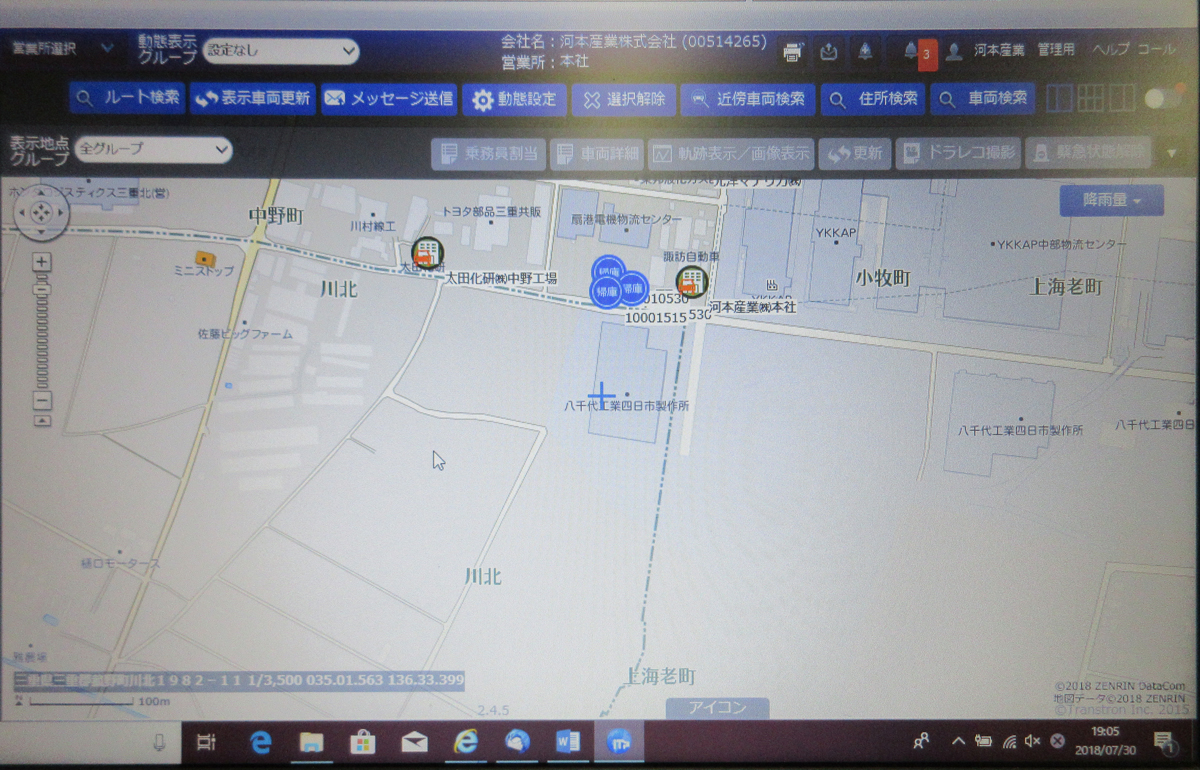Open 住所検索 address search
The width and height of the screenshot is (1200, 770).
click(873, 99)
